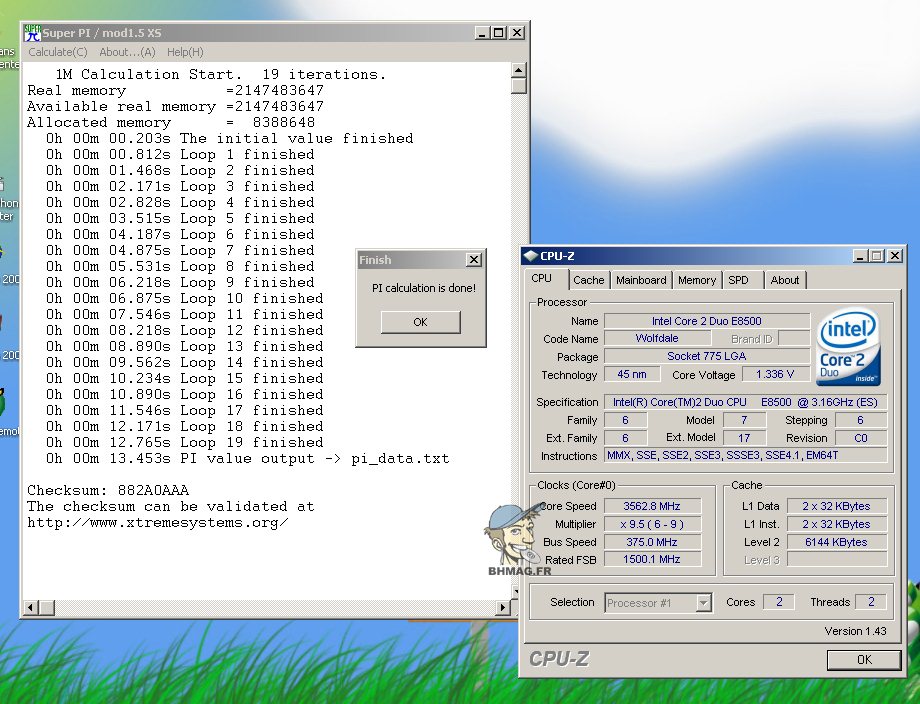Image resolution: width=920 pixels, height=704 pixels.
Task: Click the OK button in CPU-Z
Action: [x=864, y=659]
